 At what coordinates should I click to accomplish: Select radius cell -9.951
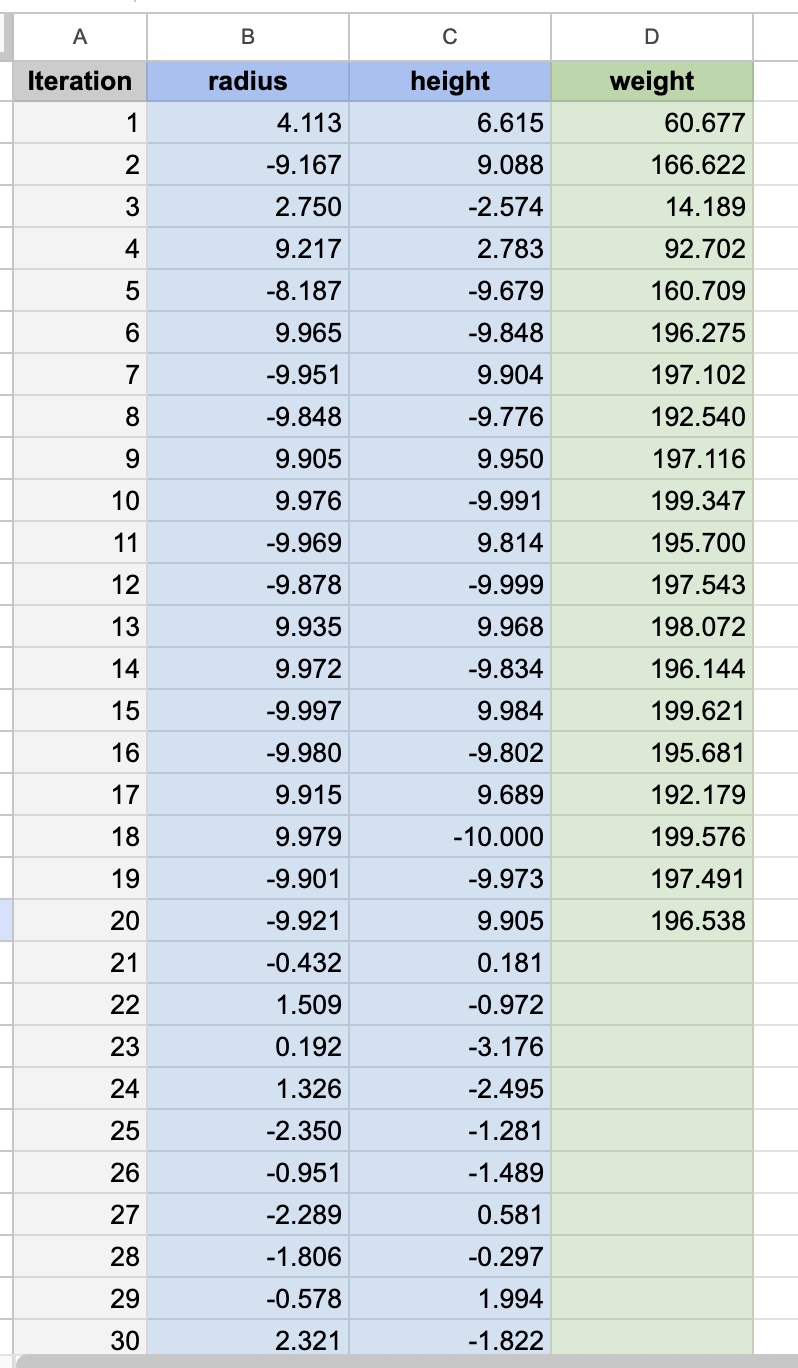248,375
